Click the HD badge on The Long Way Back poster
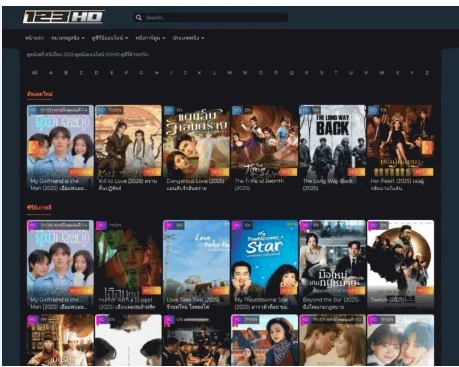Image resolution: width=459 pixels, height=367 pixels. (x=305, y=110)
